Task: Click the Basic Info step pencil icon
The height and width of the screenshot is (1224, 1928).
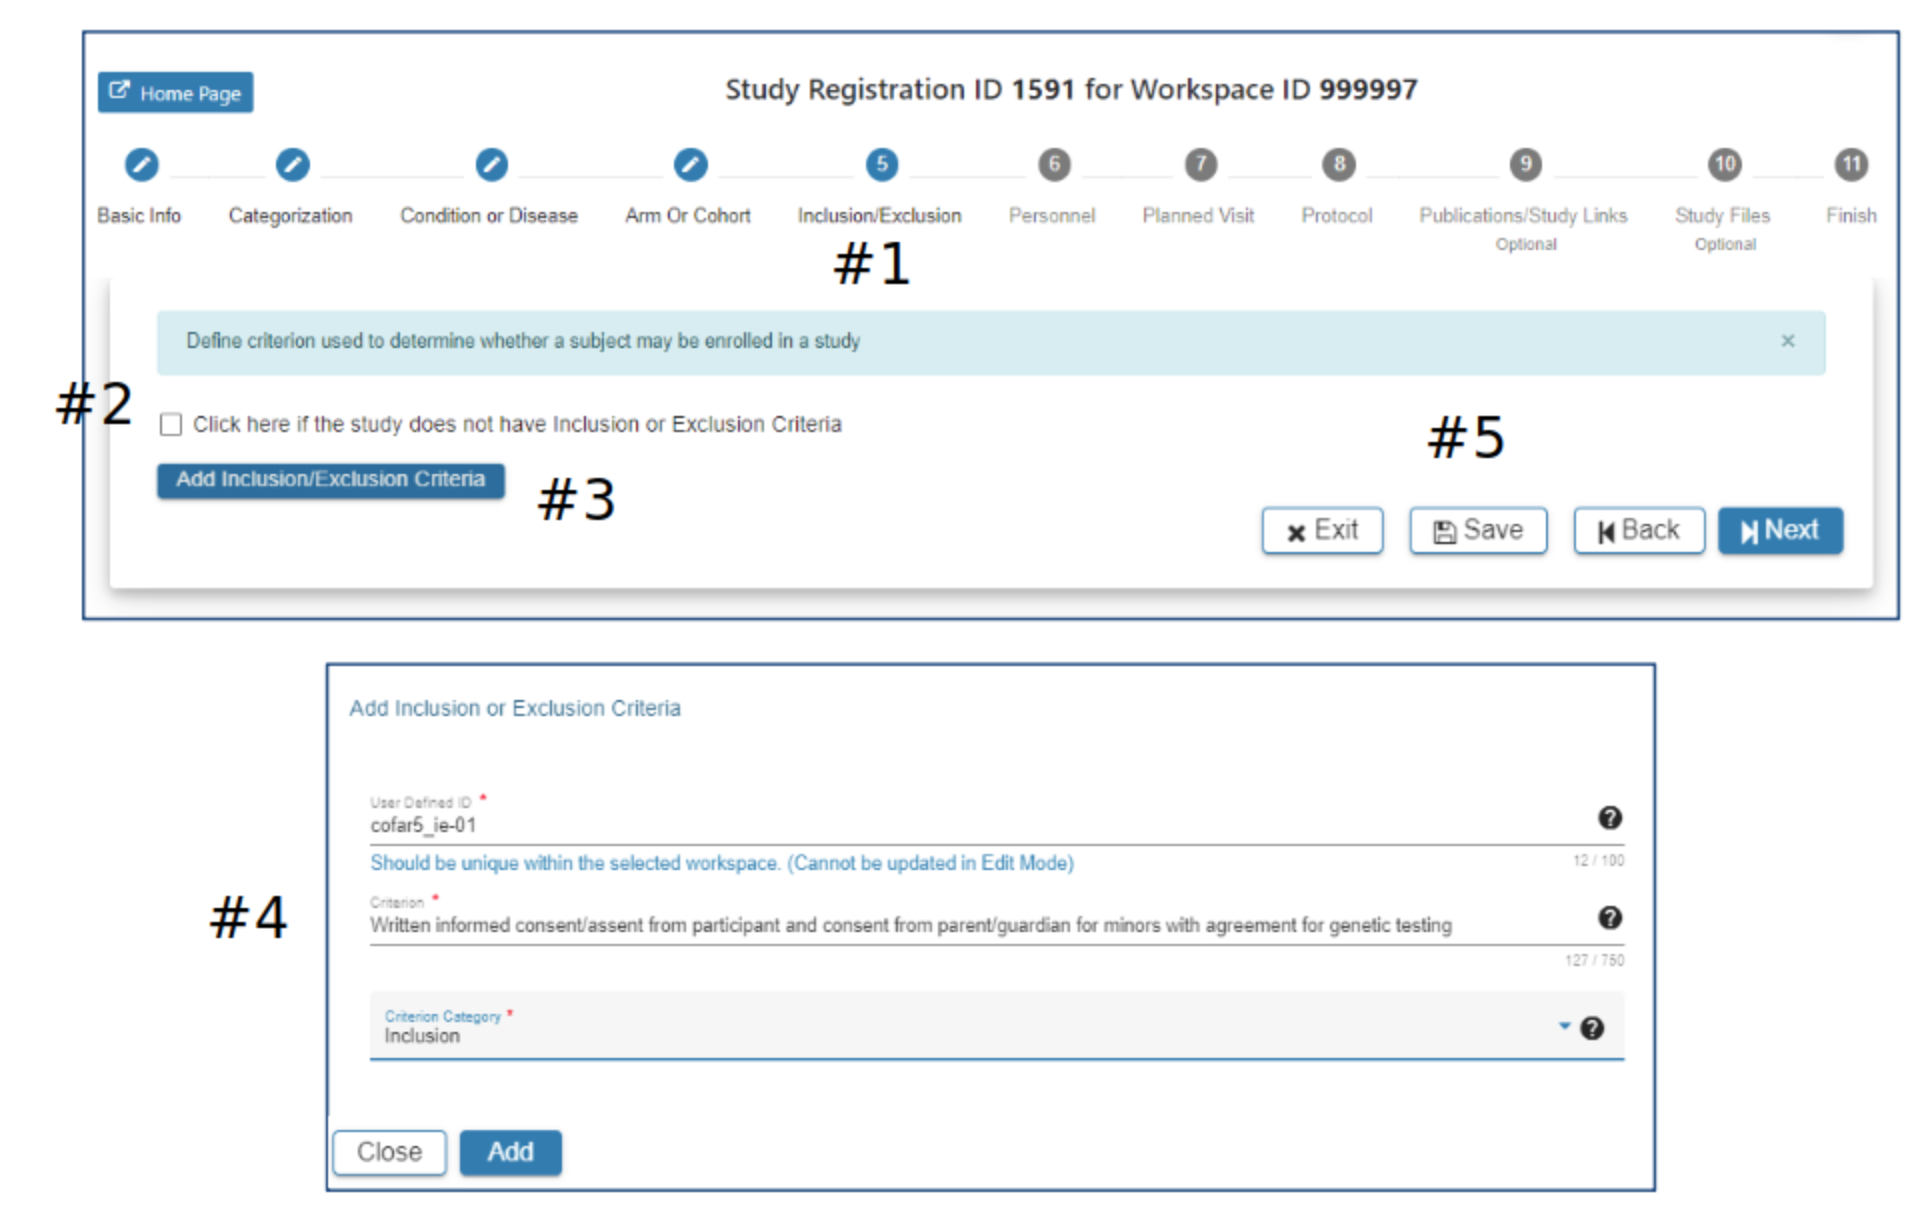Action: (141, 165)
